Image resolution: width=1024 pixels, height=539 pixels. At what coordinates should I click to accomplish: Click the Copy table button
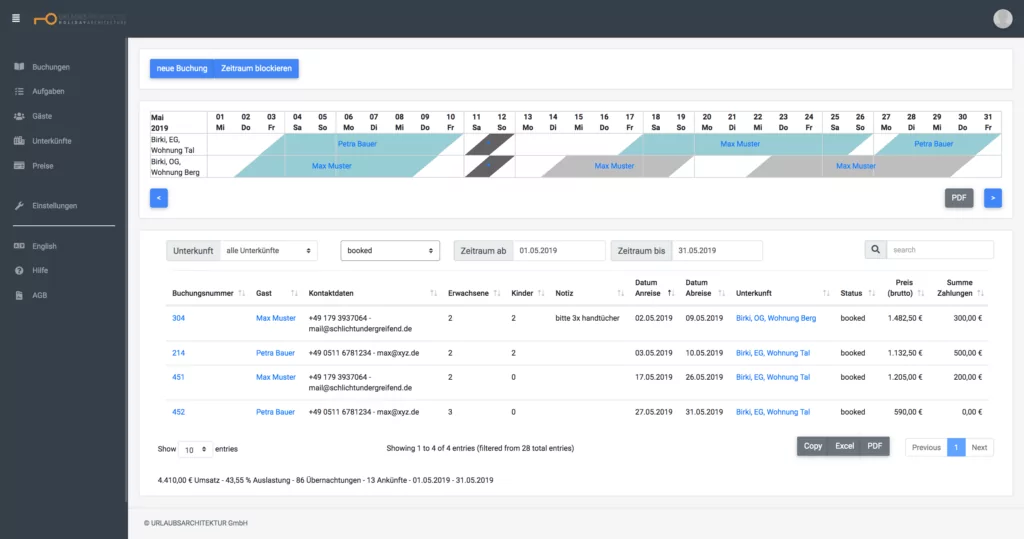(x=812, y=446)
